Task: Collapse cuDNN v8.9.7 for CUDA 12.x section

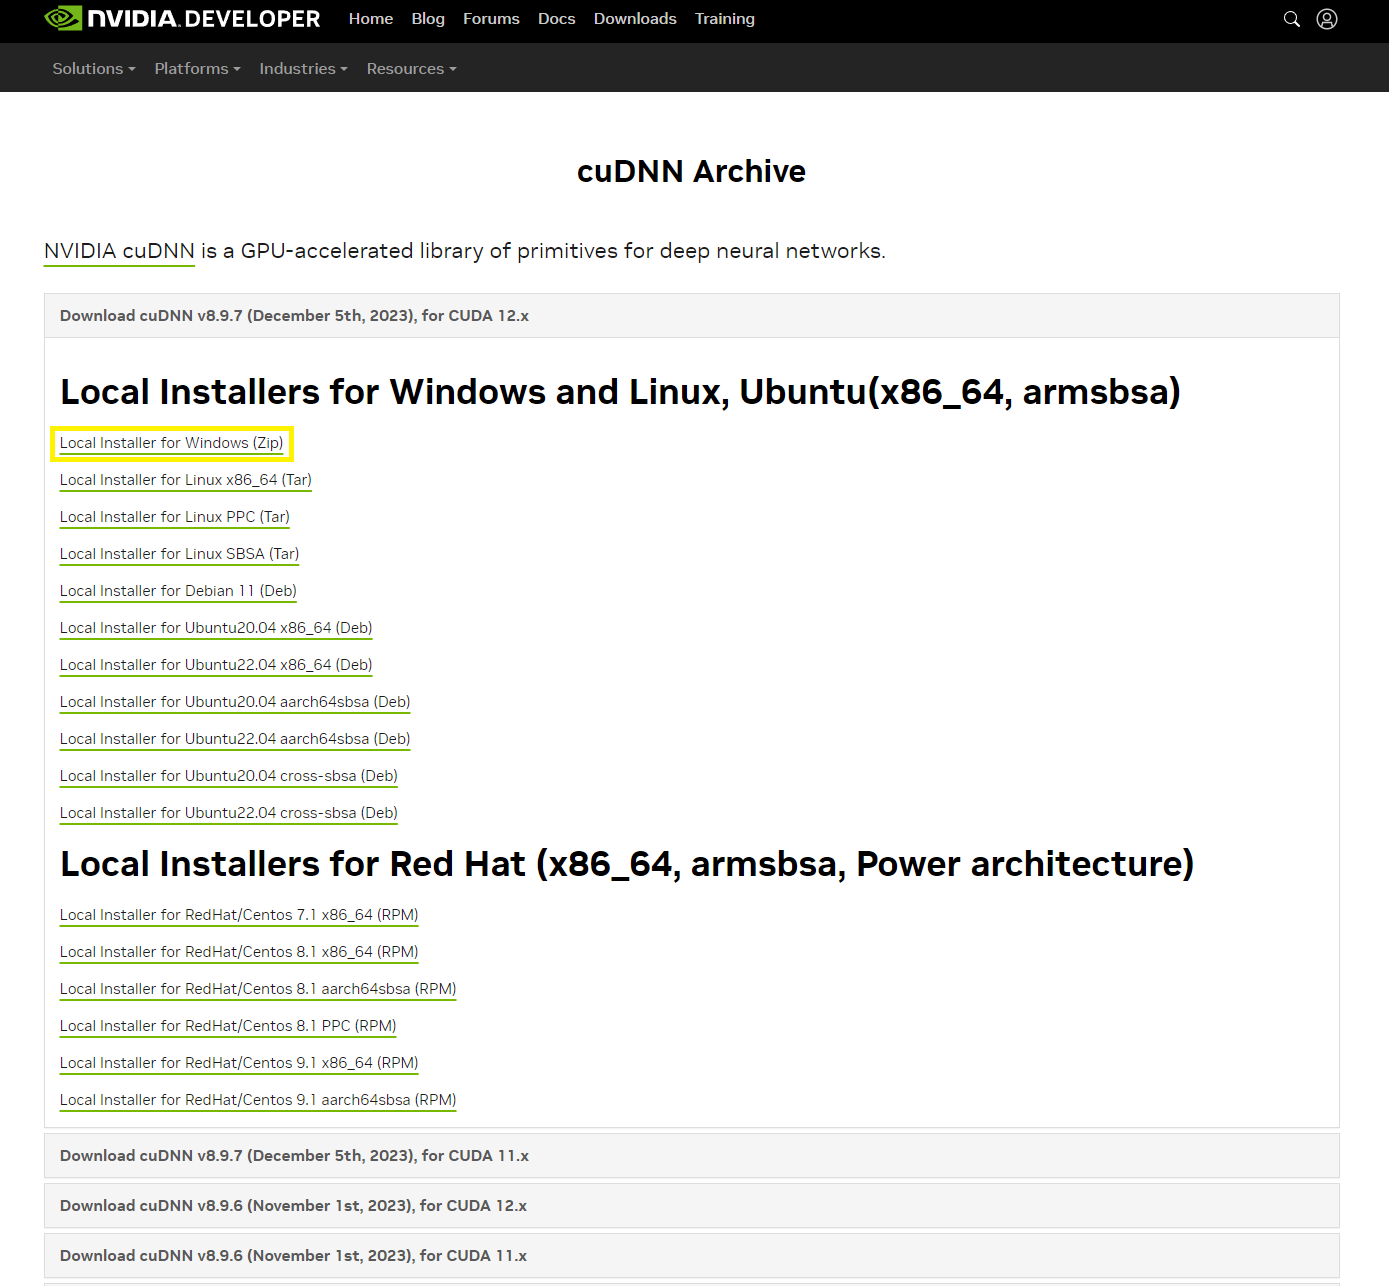Action: point(692,316)
